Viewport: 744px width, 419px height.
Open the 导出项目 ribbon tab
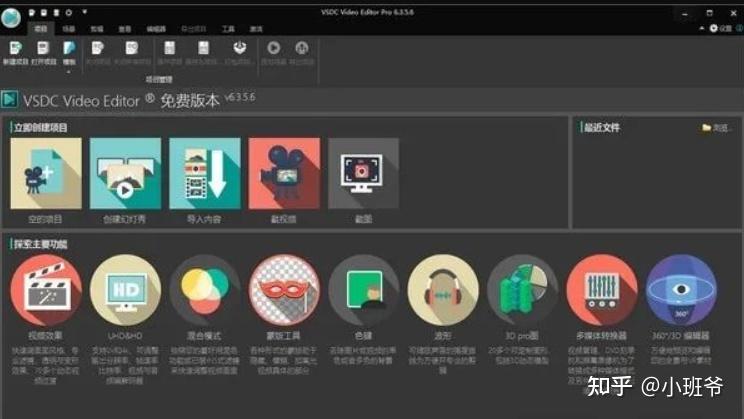[x=194, y=29]
